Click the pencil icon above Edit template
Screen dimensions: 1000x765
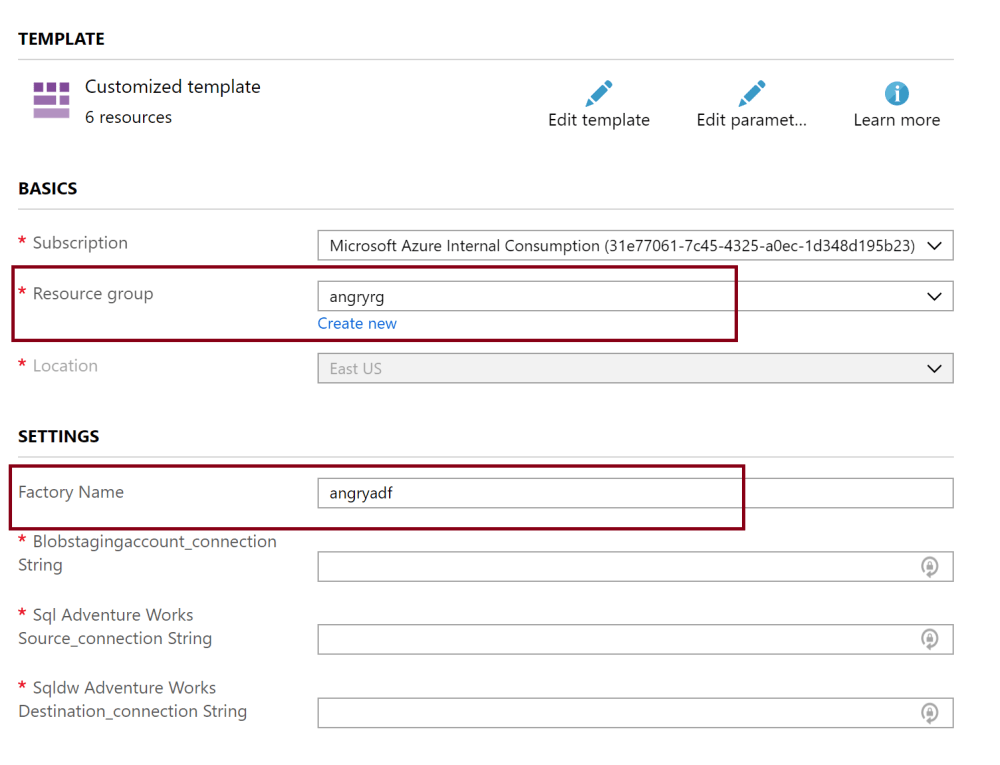pos(599,94)
